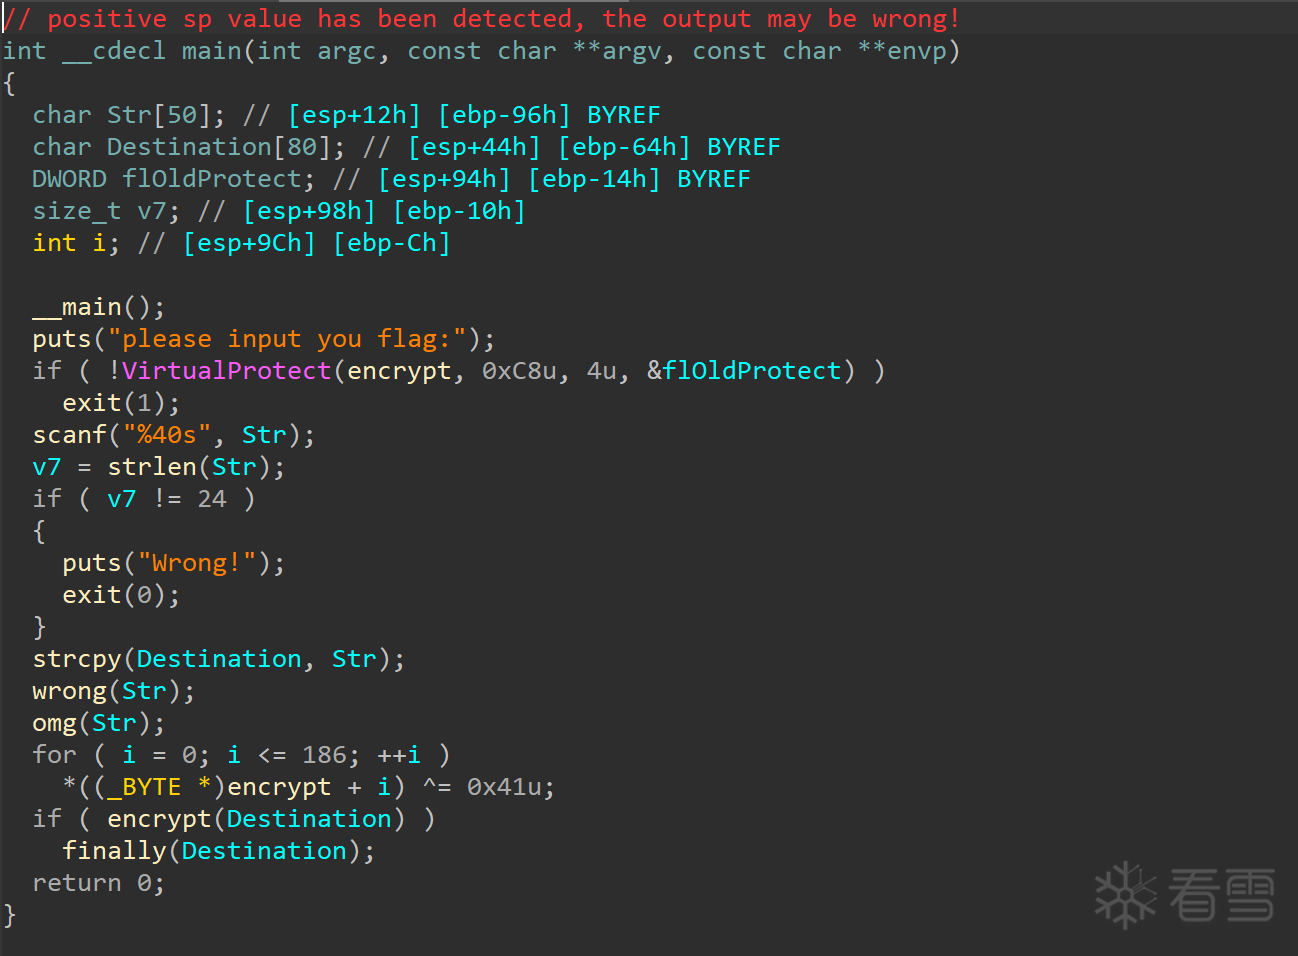Click the argc parameter in main signature
This screenshot has height=956, width=1298.
(x=347, y=51)
